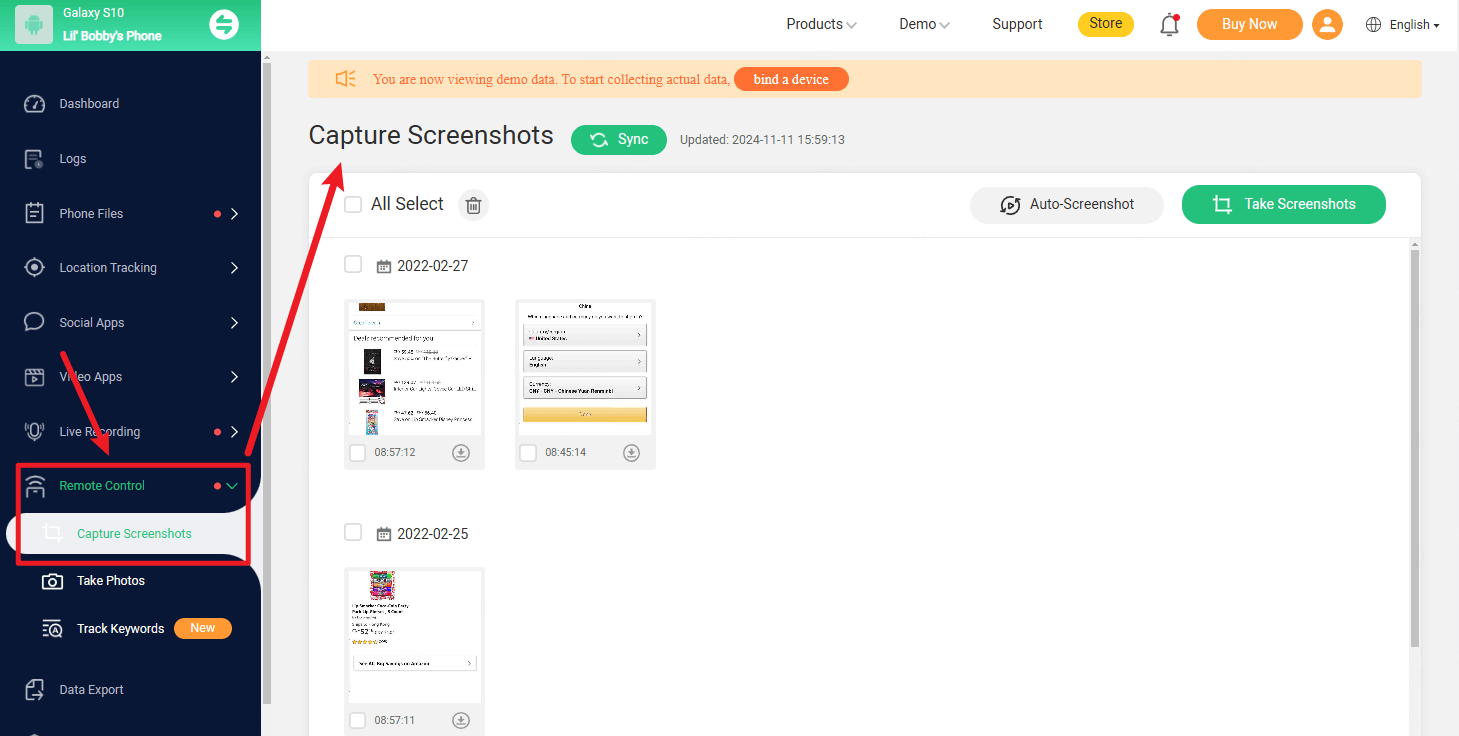Switch to Capture Screenshots tab
The height and width of the screenshot is (736, 1459).
click(136, 533)
